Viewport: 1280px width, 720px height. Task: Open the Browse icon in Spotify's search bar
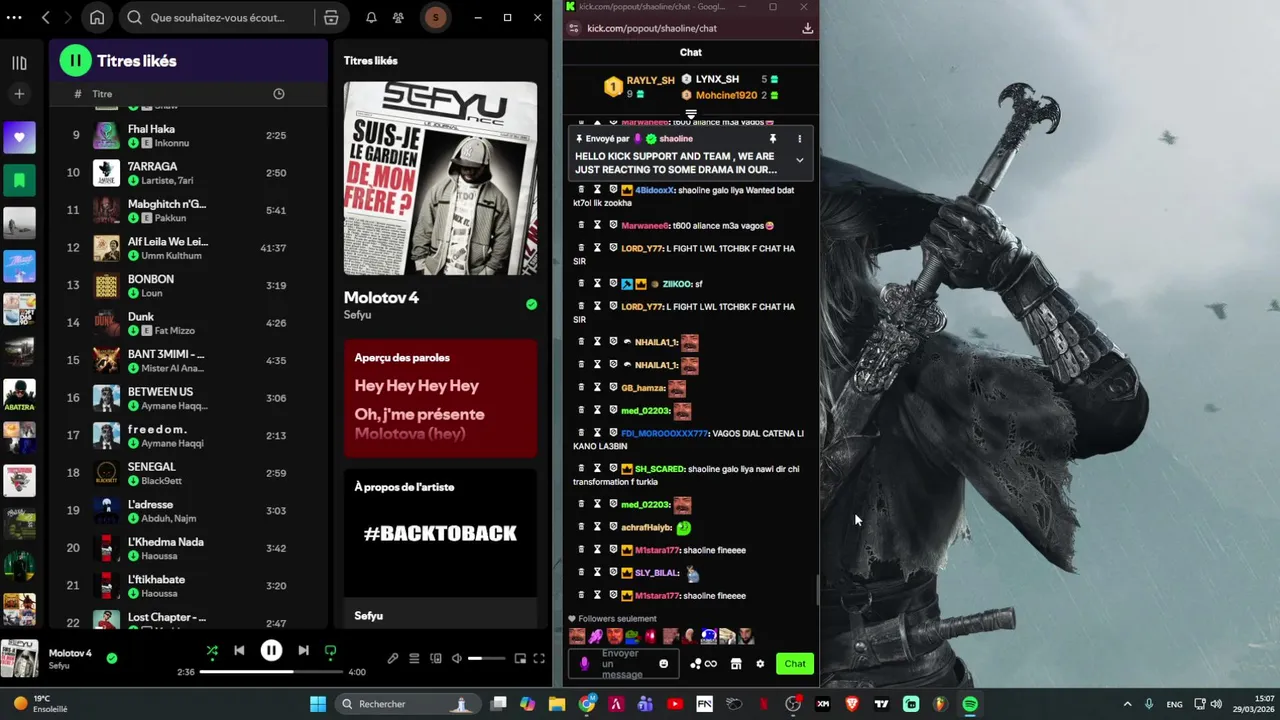coord(331,18)
